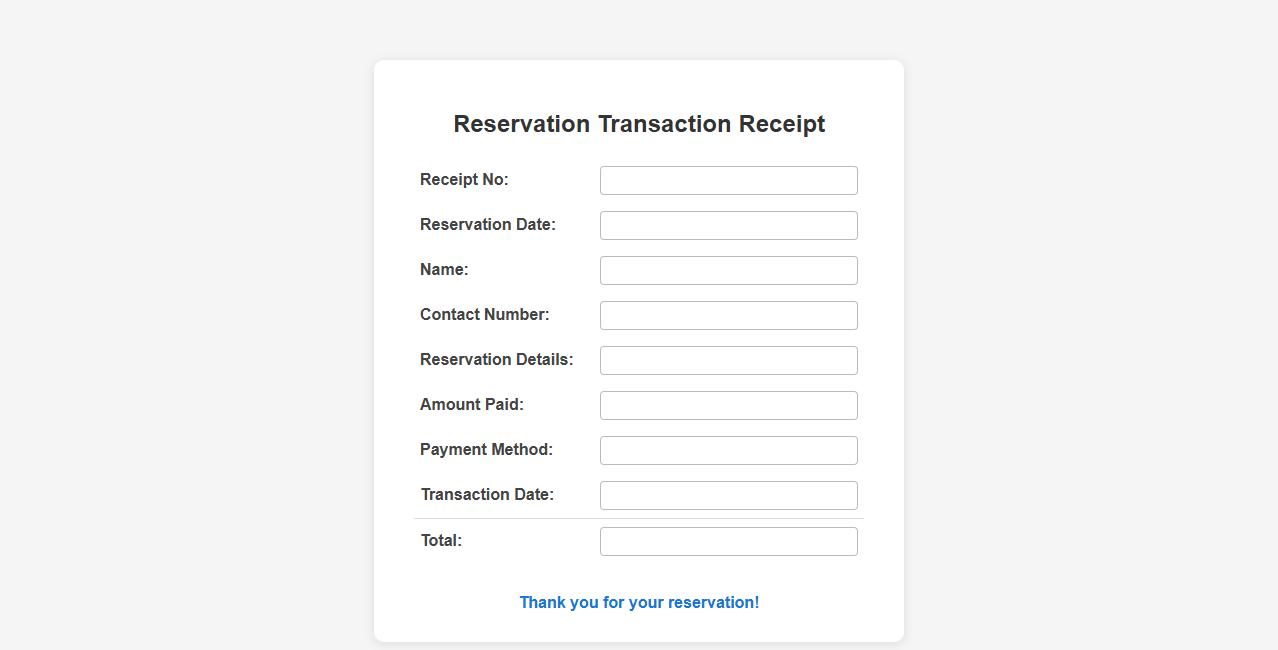
Task: Click the Receipt No input field
Action: tap(728, 181)
